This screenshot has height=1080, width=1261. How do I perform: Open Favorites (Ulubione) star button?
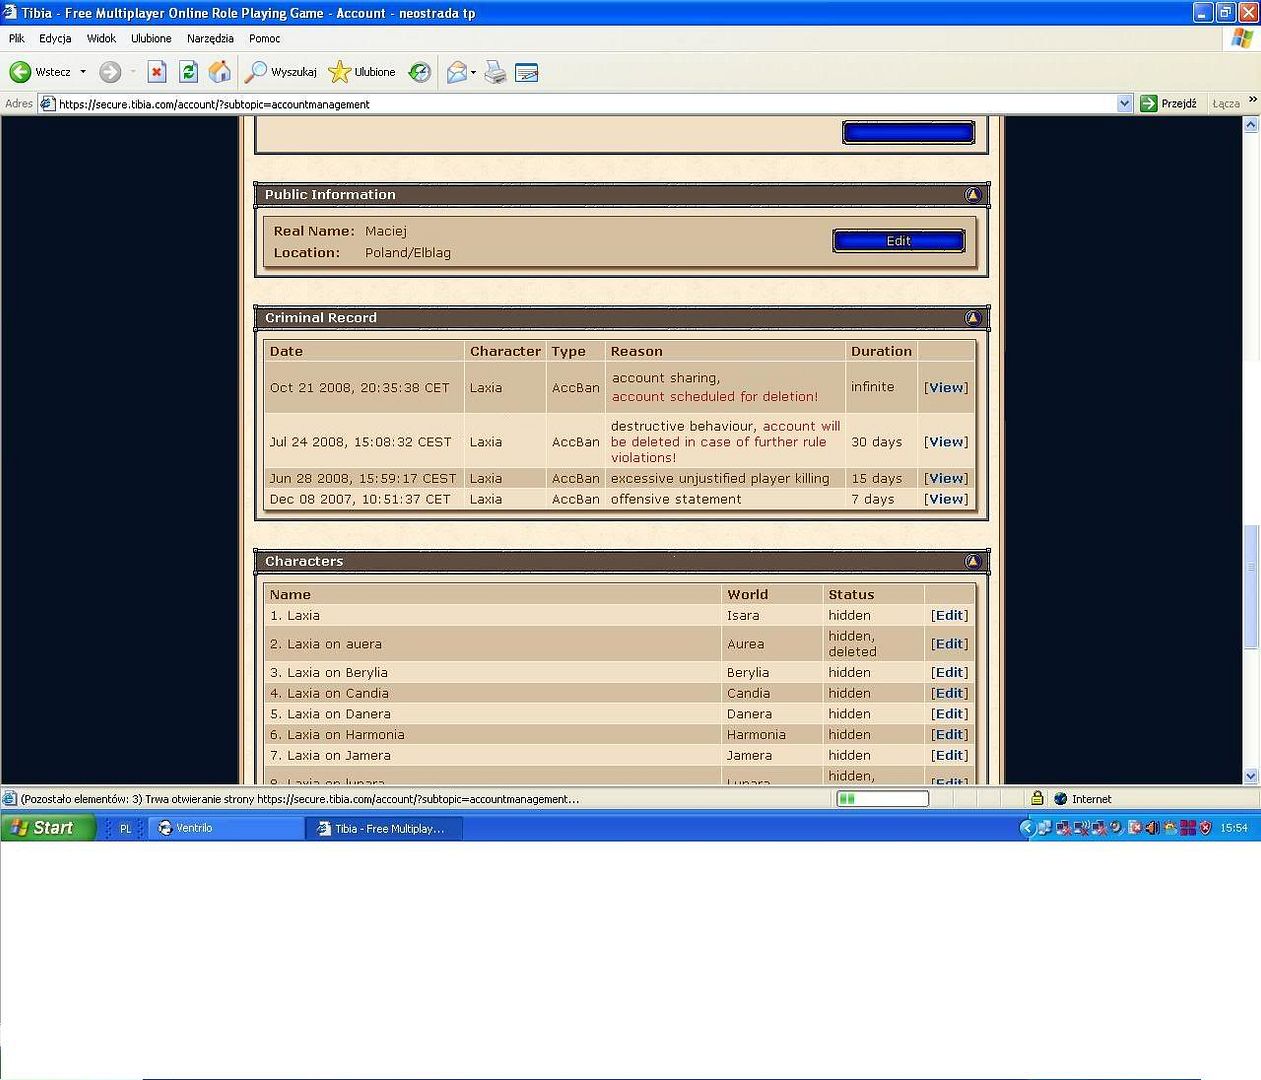pos(362,72)
